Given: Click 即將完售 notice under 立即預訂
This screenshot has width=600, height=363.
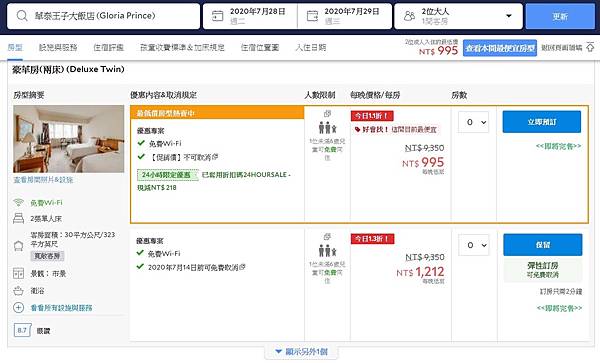Looking at the screenshot, I should 558,146.
